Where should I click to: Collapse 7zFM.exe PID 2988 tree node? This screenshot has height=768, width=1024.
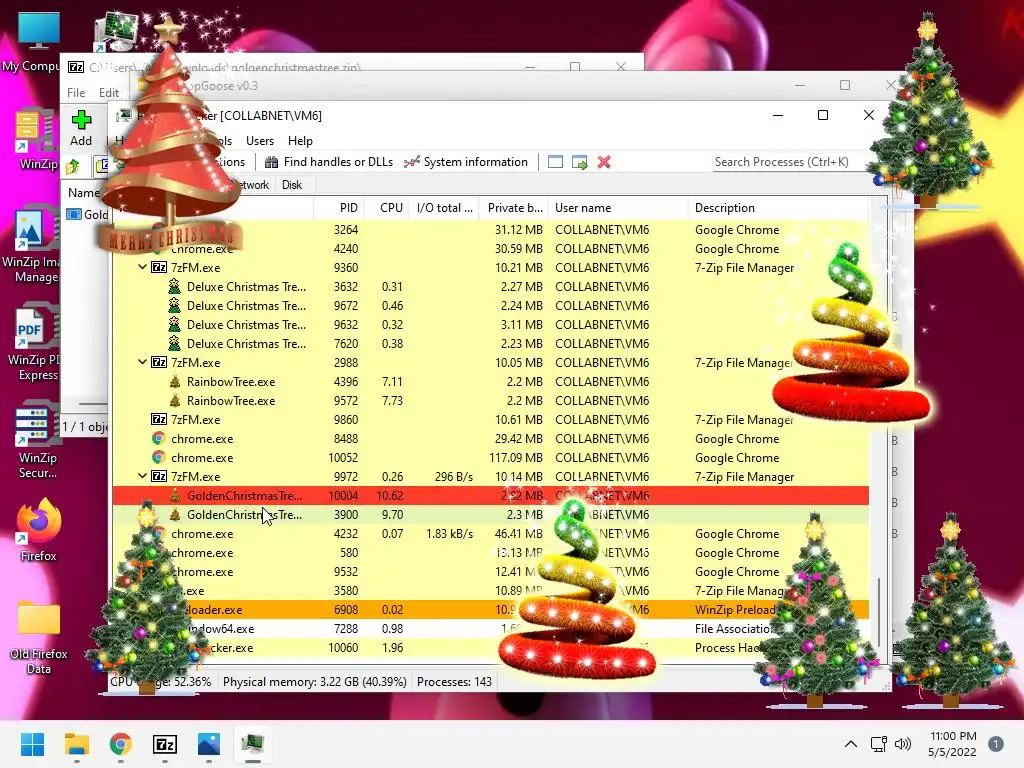tap(142, 362)
